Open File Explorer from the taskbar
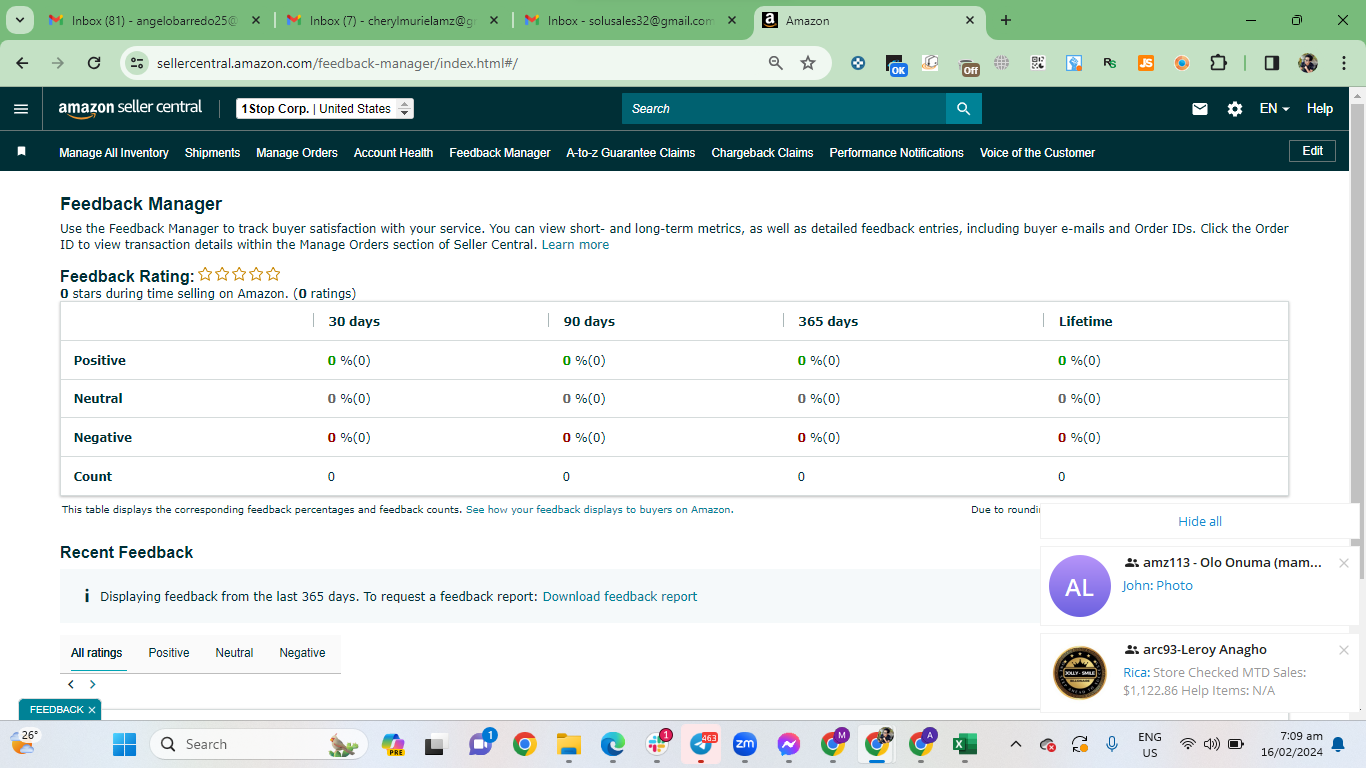The width and height of the screenshot is (1366, 768). 569,744
